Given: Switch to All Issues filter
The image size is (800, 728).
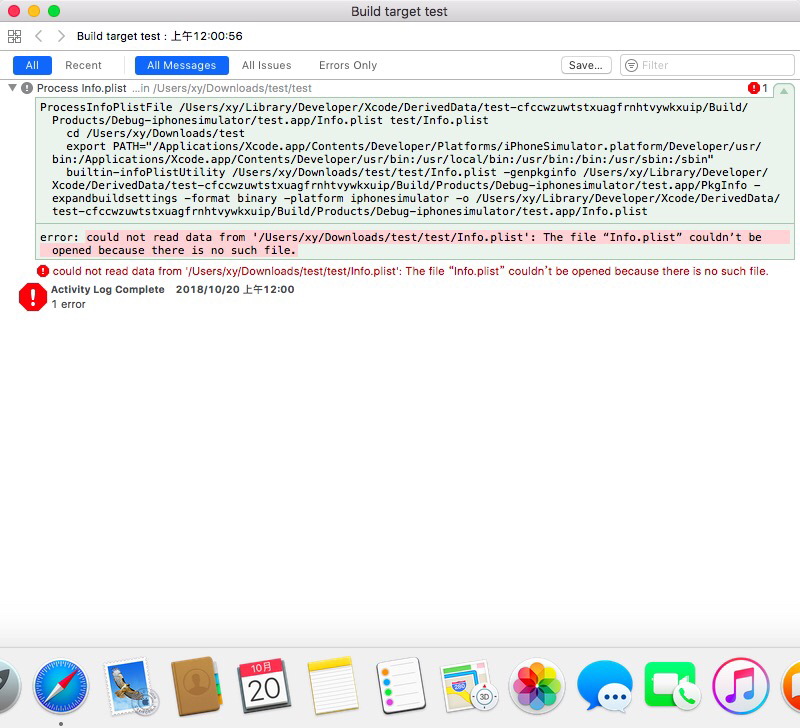Looking at the screenshot, I should tap(266, 65).
